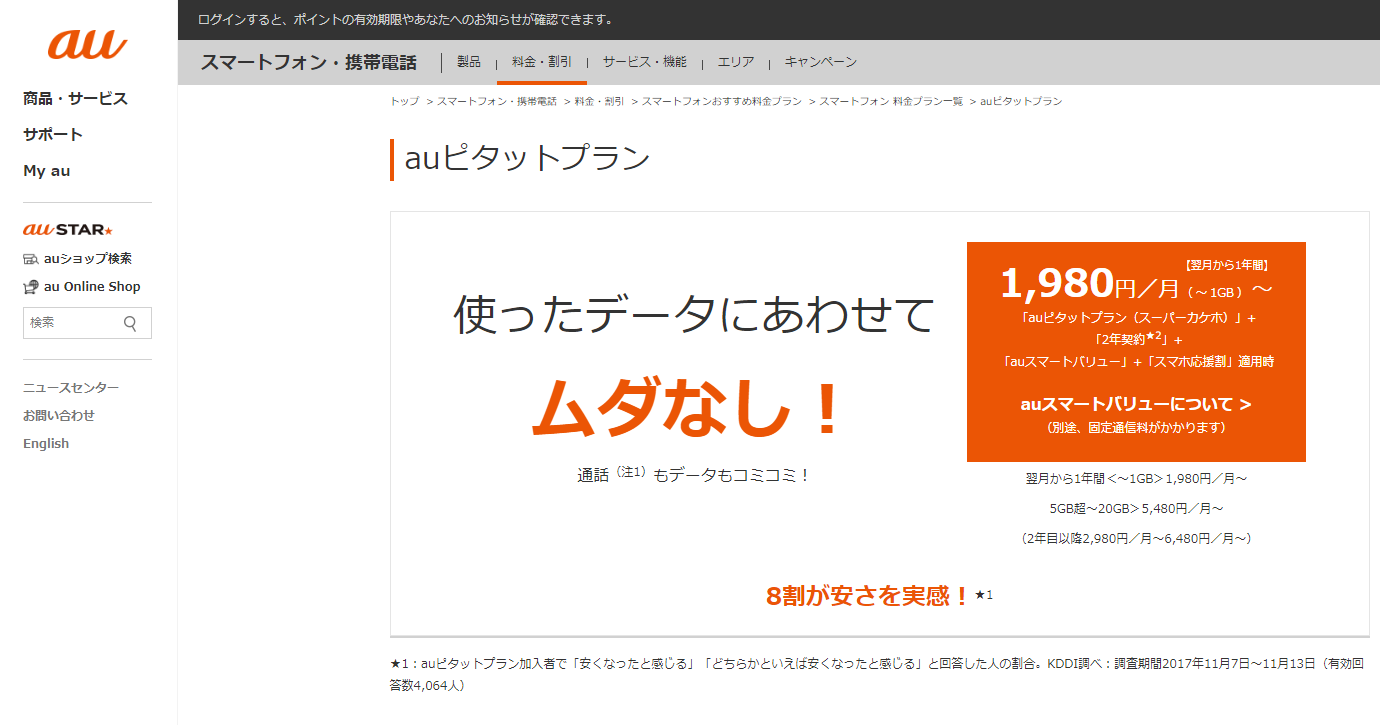Click the au Online Shop cart icon
This screenshot has height=725, width=1380.
coord(31,287)
